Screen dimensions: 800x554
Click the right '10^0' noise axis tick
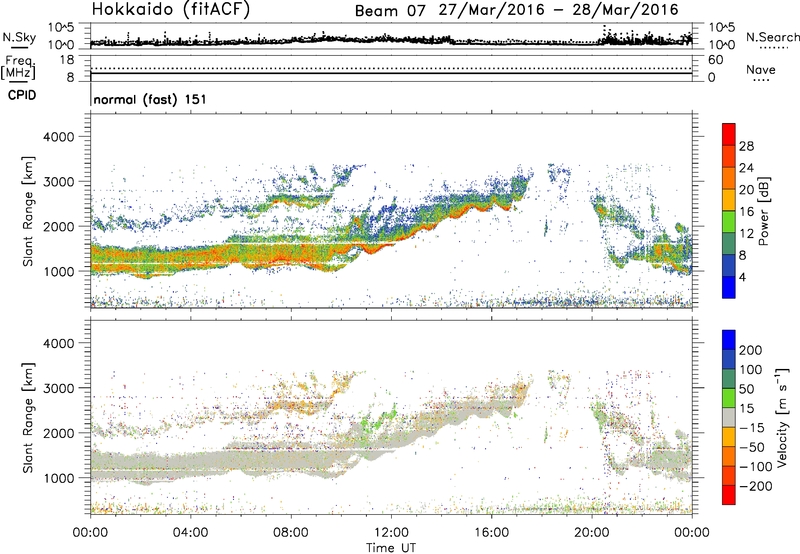[721, 45]
